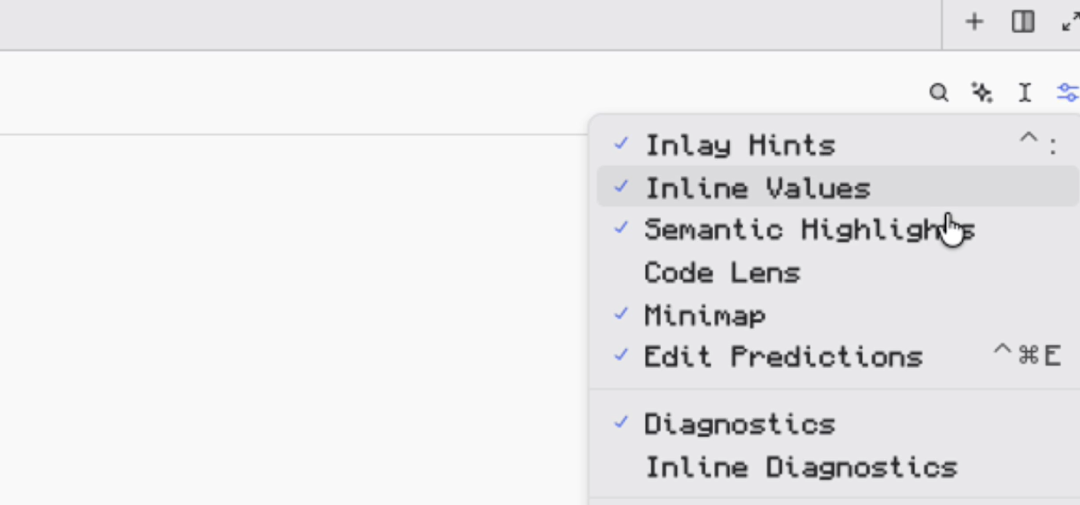The image size is (1080, 505).
Task: Toggle off Inline Values
Action: (838, 187)
